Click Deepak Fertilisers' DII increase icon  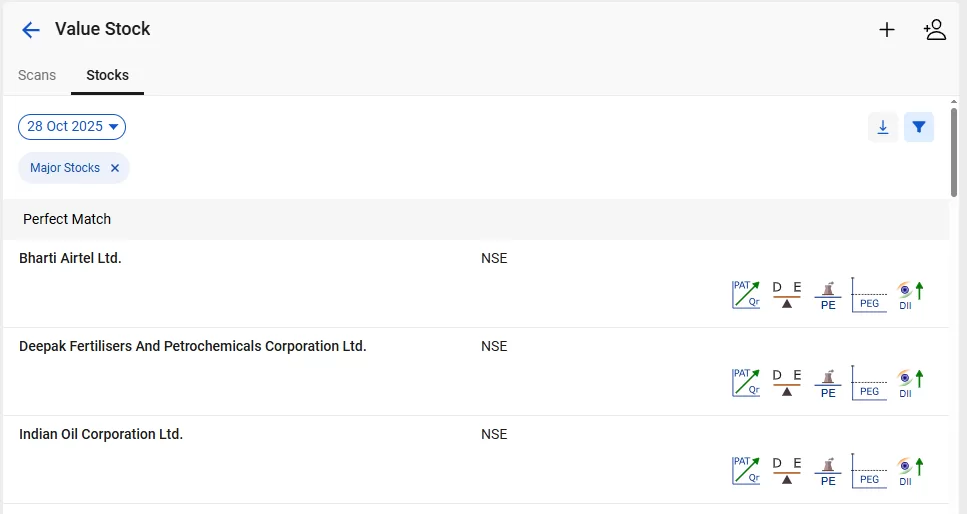[x=910, y=383]
